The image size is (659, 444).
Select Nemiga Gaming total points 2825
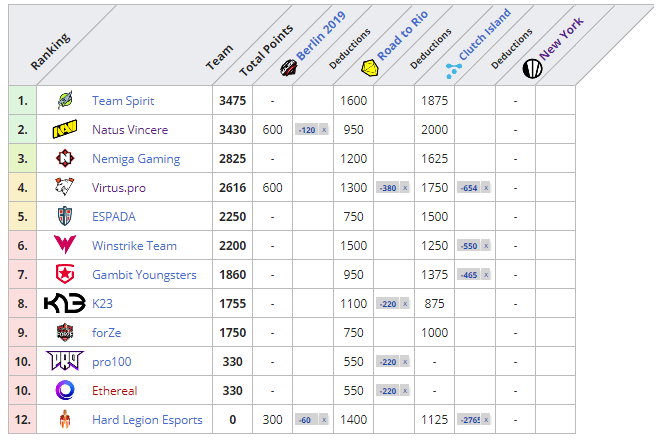click(232, 159)
